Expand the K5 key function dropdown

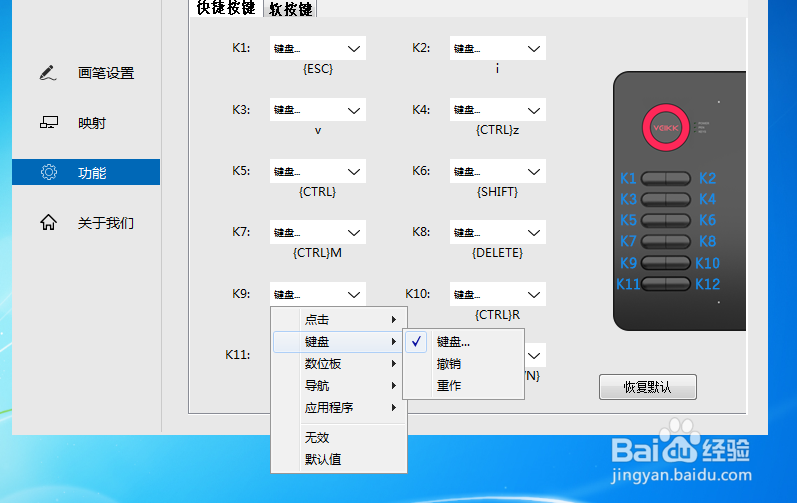pos(318,171)
